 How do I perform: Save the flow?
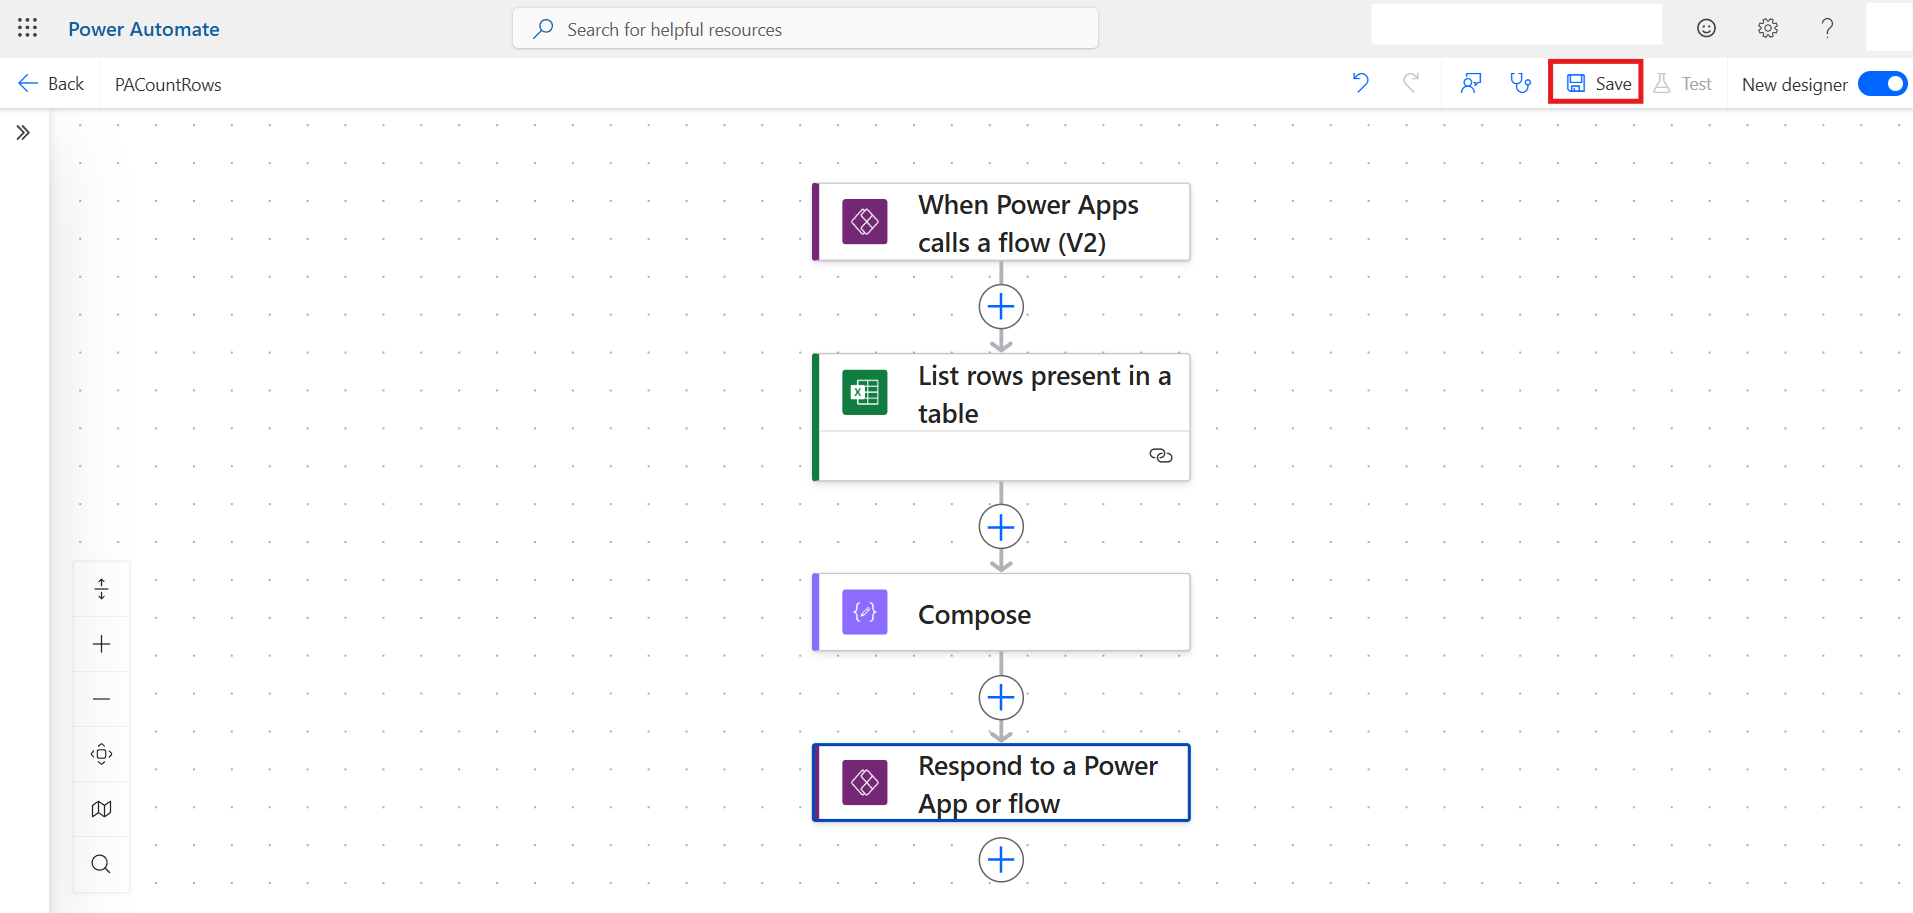click(x=1597, y=83)
